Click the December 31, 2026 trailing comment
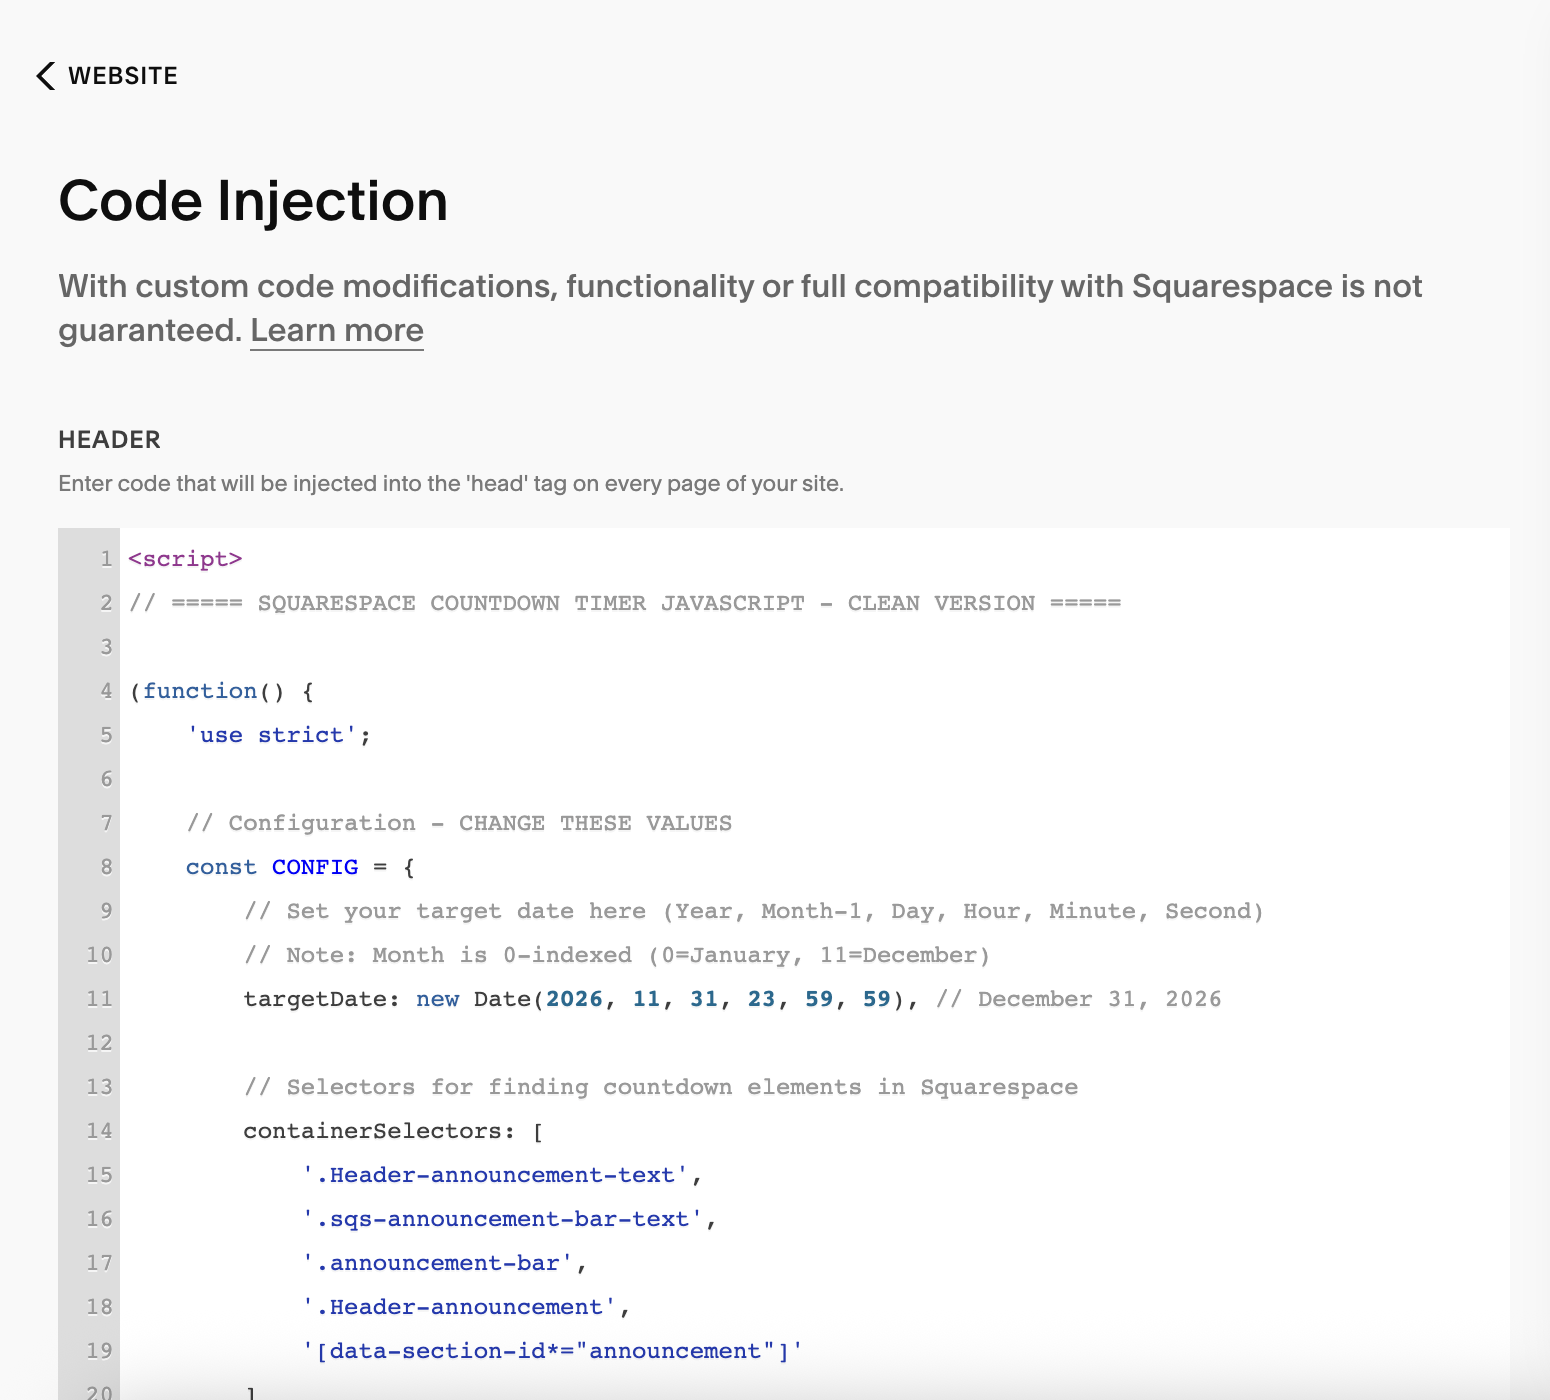1550x1400 pixels. 1079,999
